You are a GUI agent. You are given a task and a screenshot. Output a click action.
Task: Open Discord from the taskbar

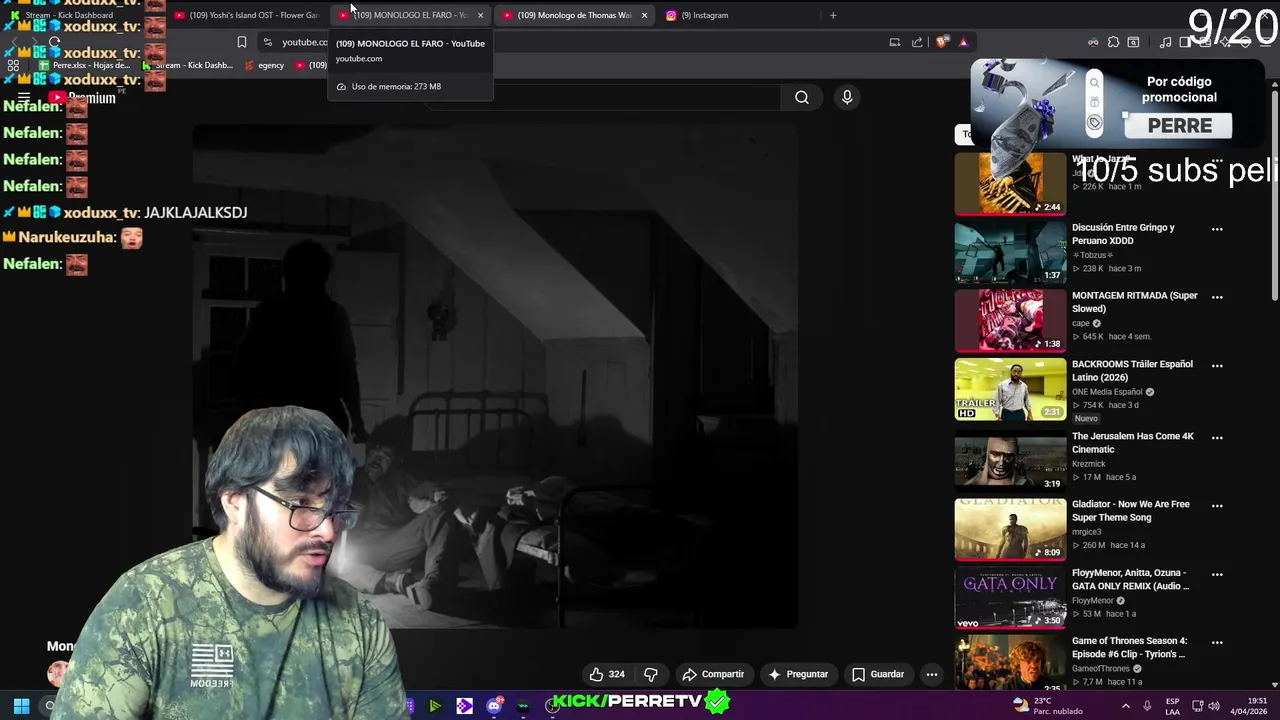point(494,706)
